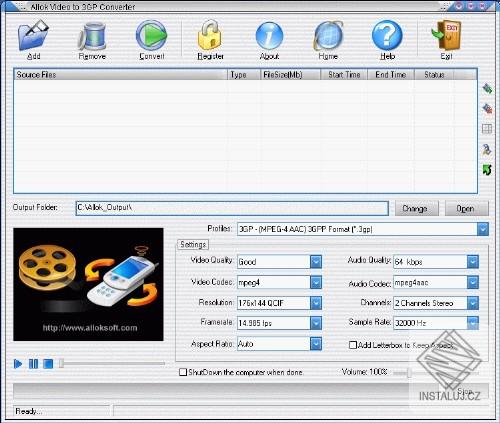This screenshot has width=500, height=423.
Task: Enable ShutDown the computer when done
Action: tap(183, 372)
